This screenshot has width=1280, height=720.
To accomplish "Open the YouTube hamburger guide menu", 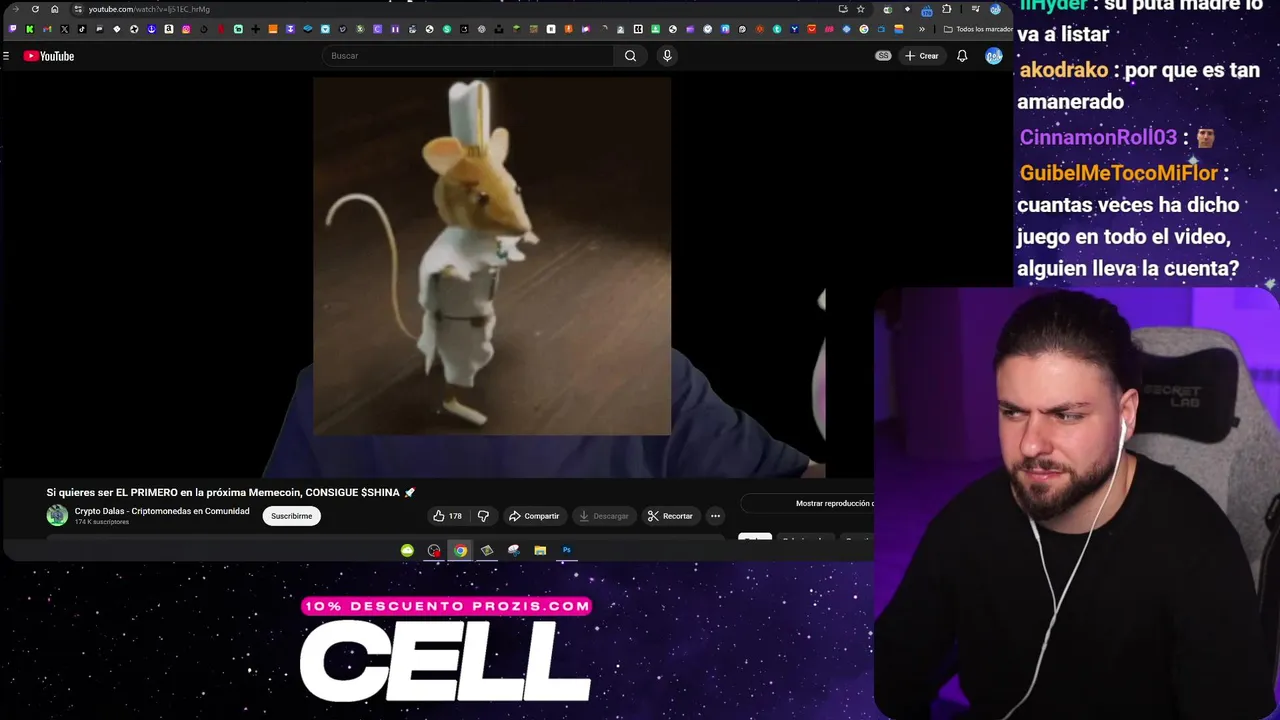I will 6,56.
